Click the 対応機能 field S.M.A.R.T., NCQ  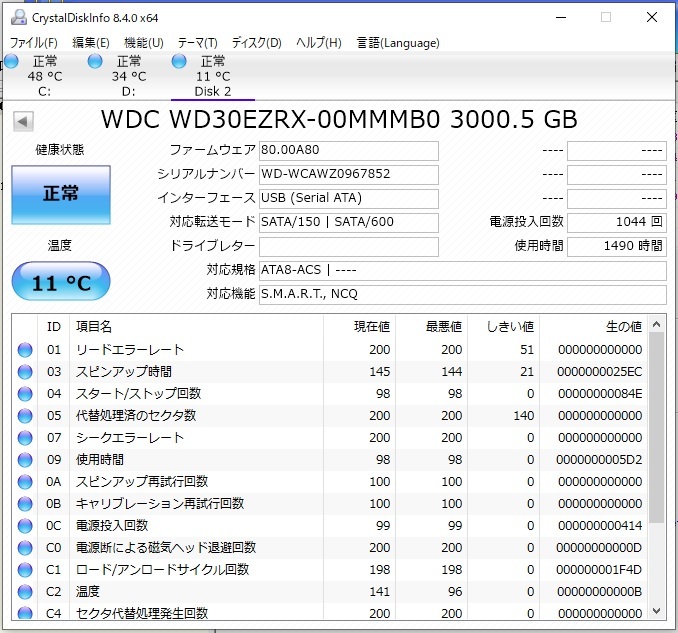click(463, 294)
